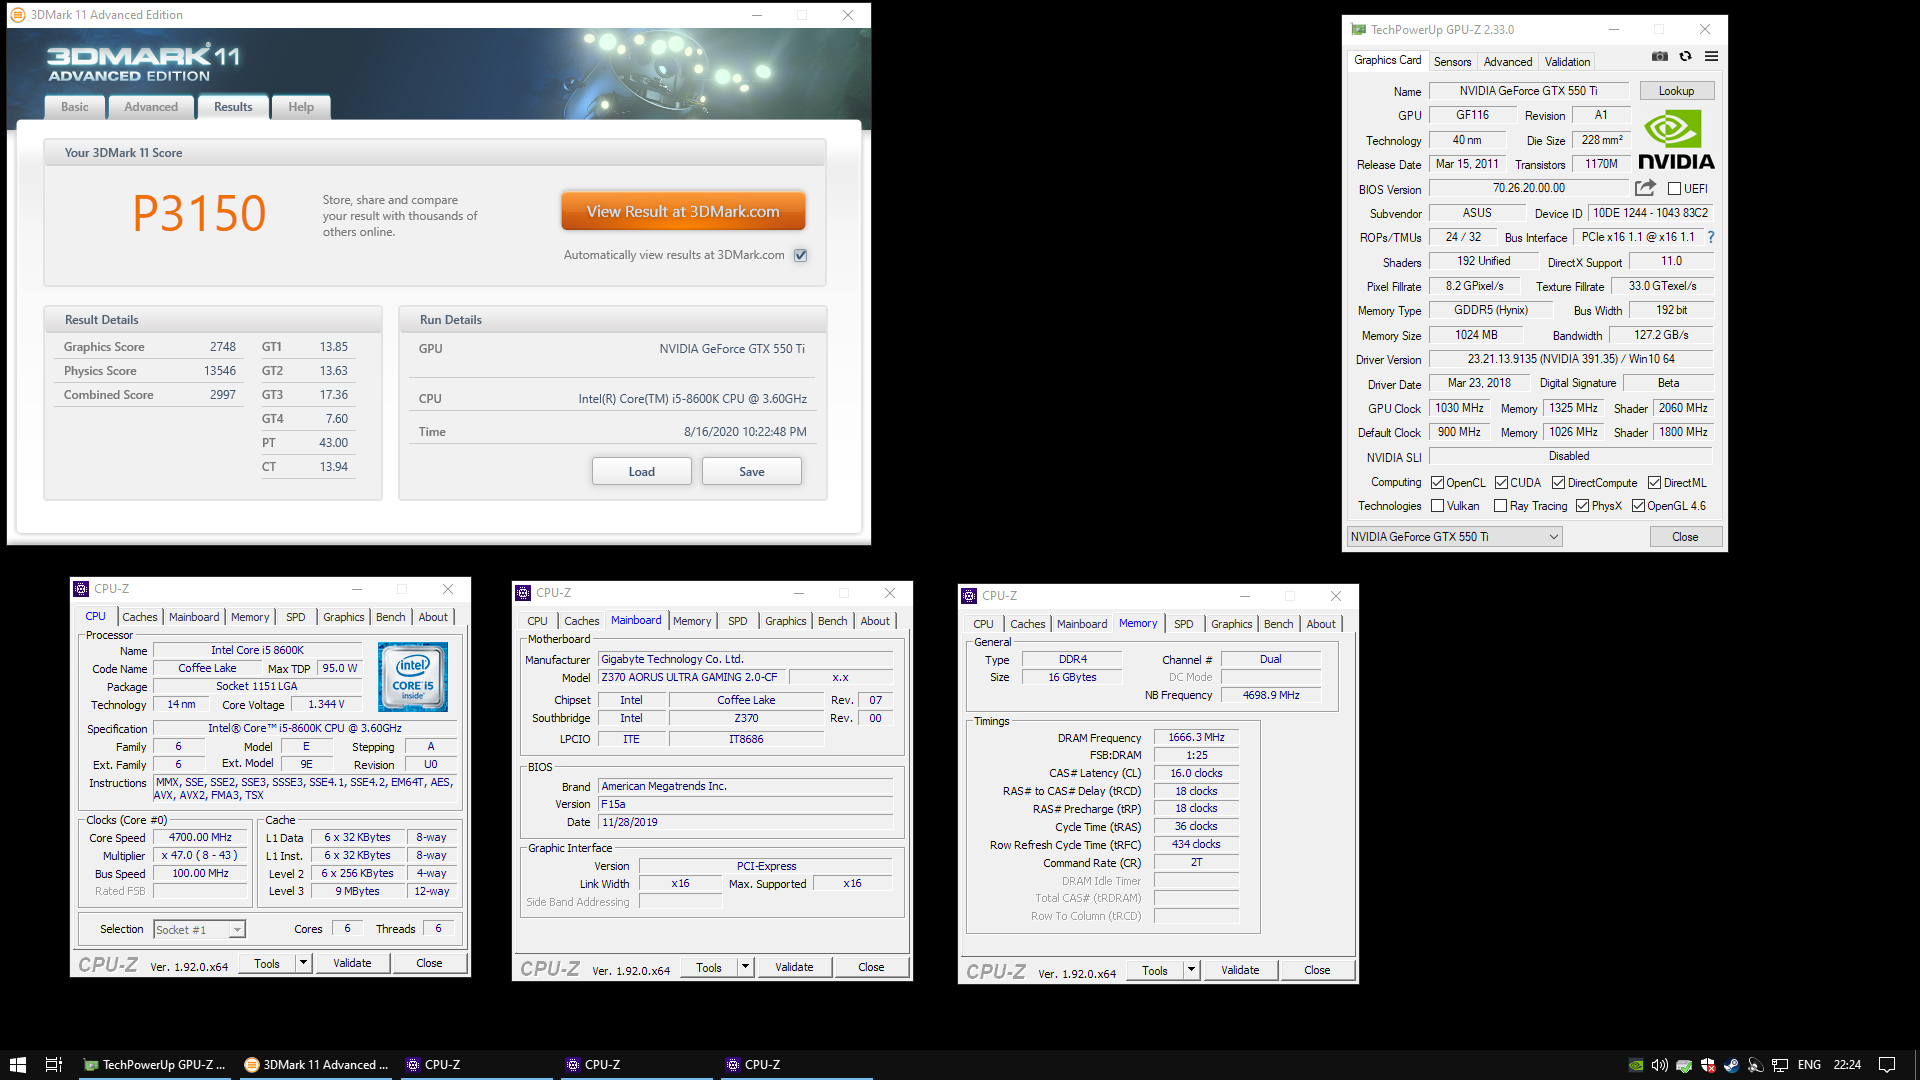Open the Windows Start menu
Image resolution: width=1920 pixels, height=1080 pixels.
tap(17, 1065)
